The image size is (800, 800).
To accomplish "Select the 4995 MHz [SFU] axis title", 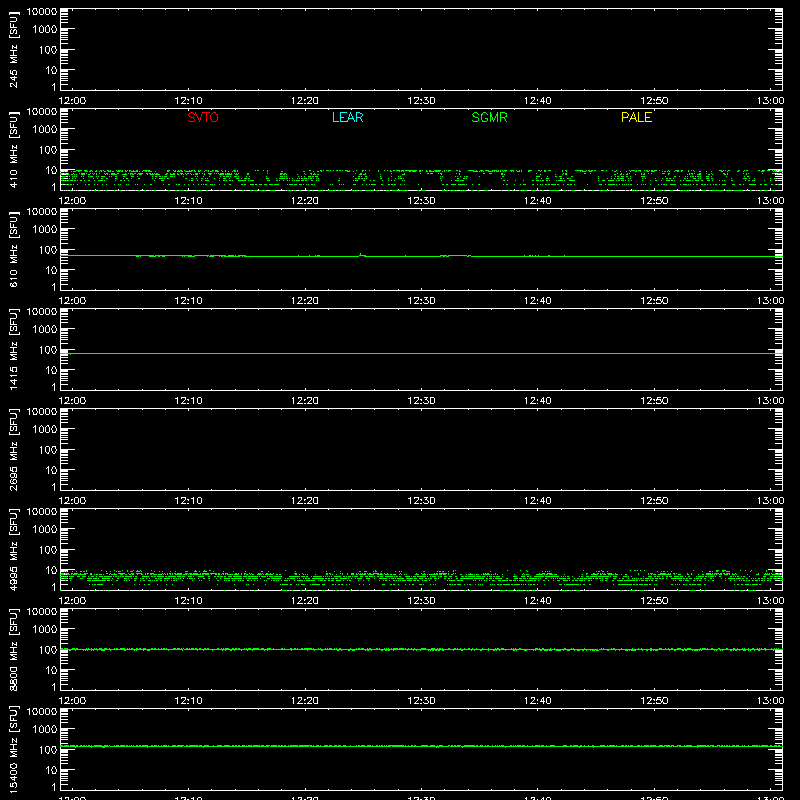I will [14, 550].
